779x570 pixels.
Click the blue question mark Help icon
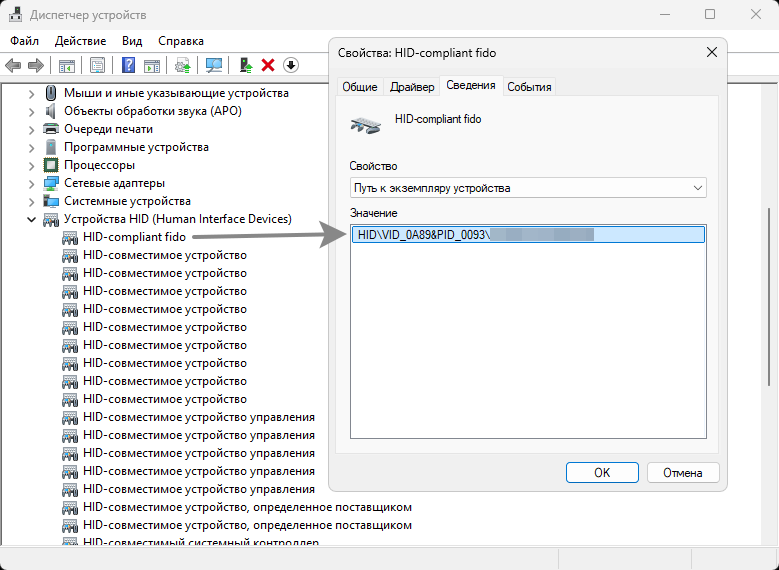(128, 65)
